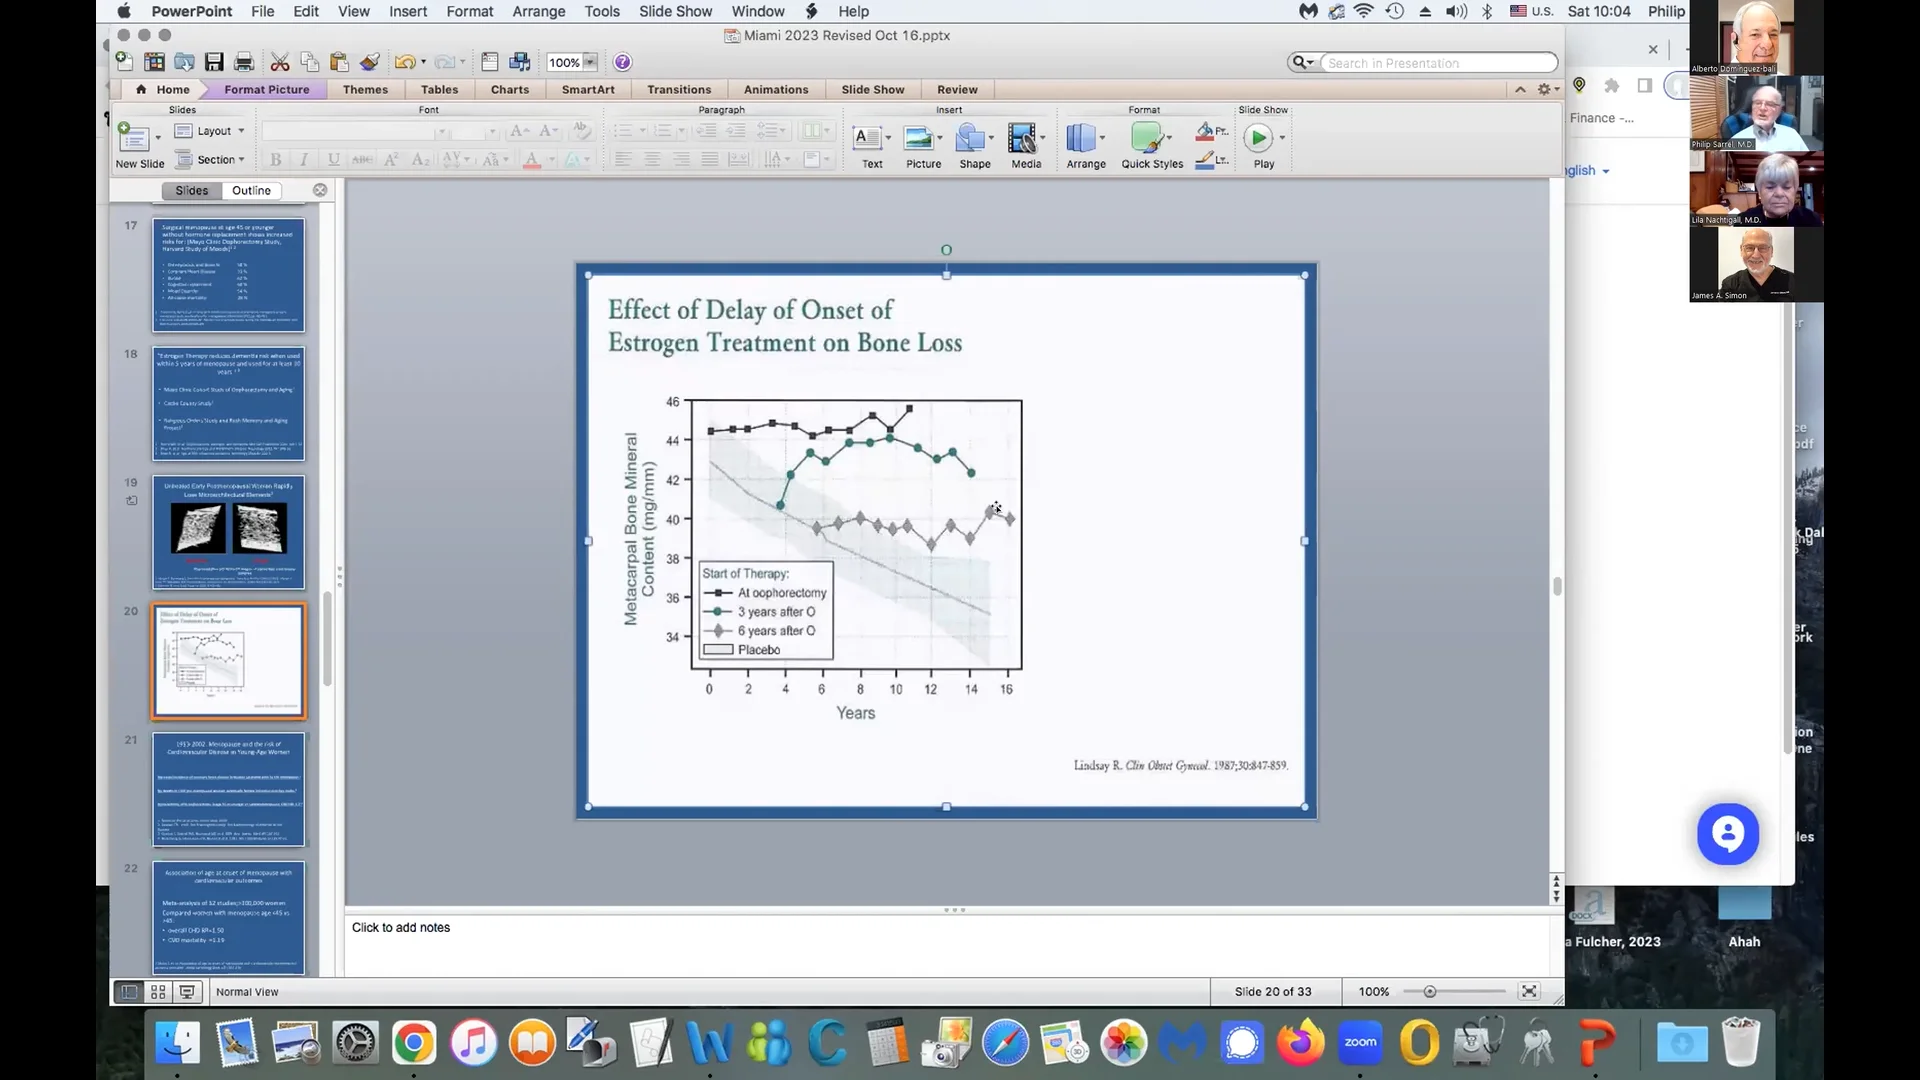Click the rotation handle above picture
The width and height of the screenshot is (1920, 1080).
pos(946,250)
